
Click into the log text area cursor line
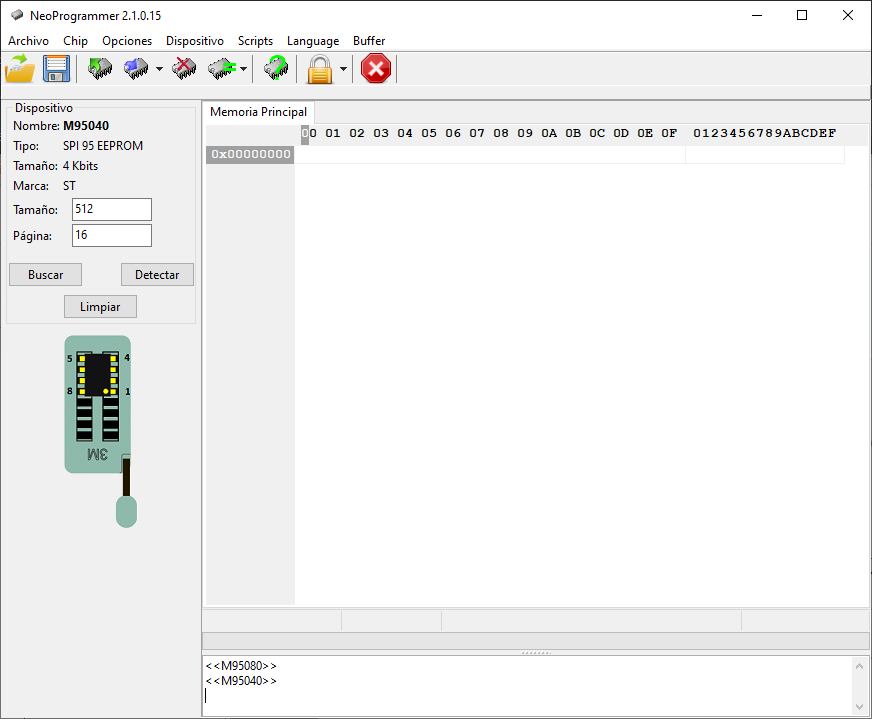pos(528,696)
